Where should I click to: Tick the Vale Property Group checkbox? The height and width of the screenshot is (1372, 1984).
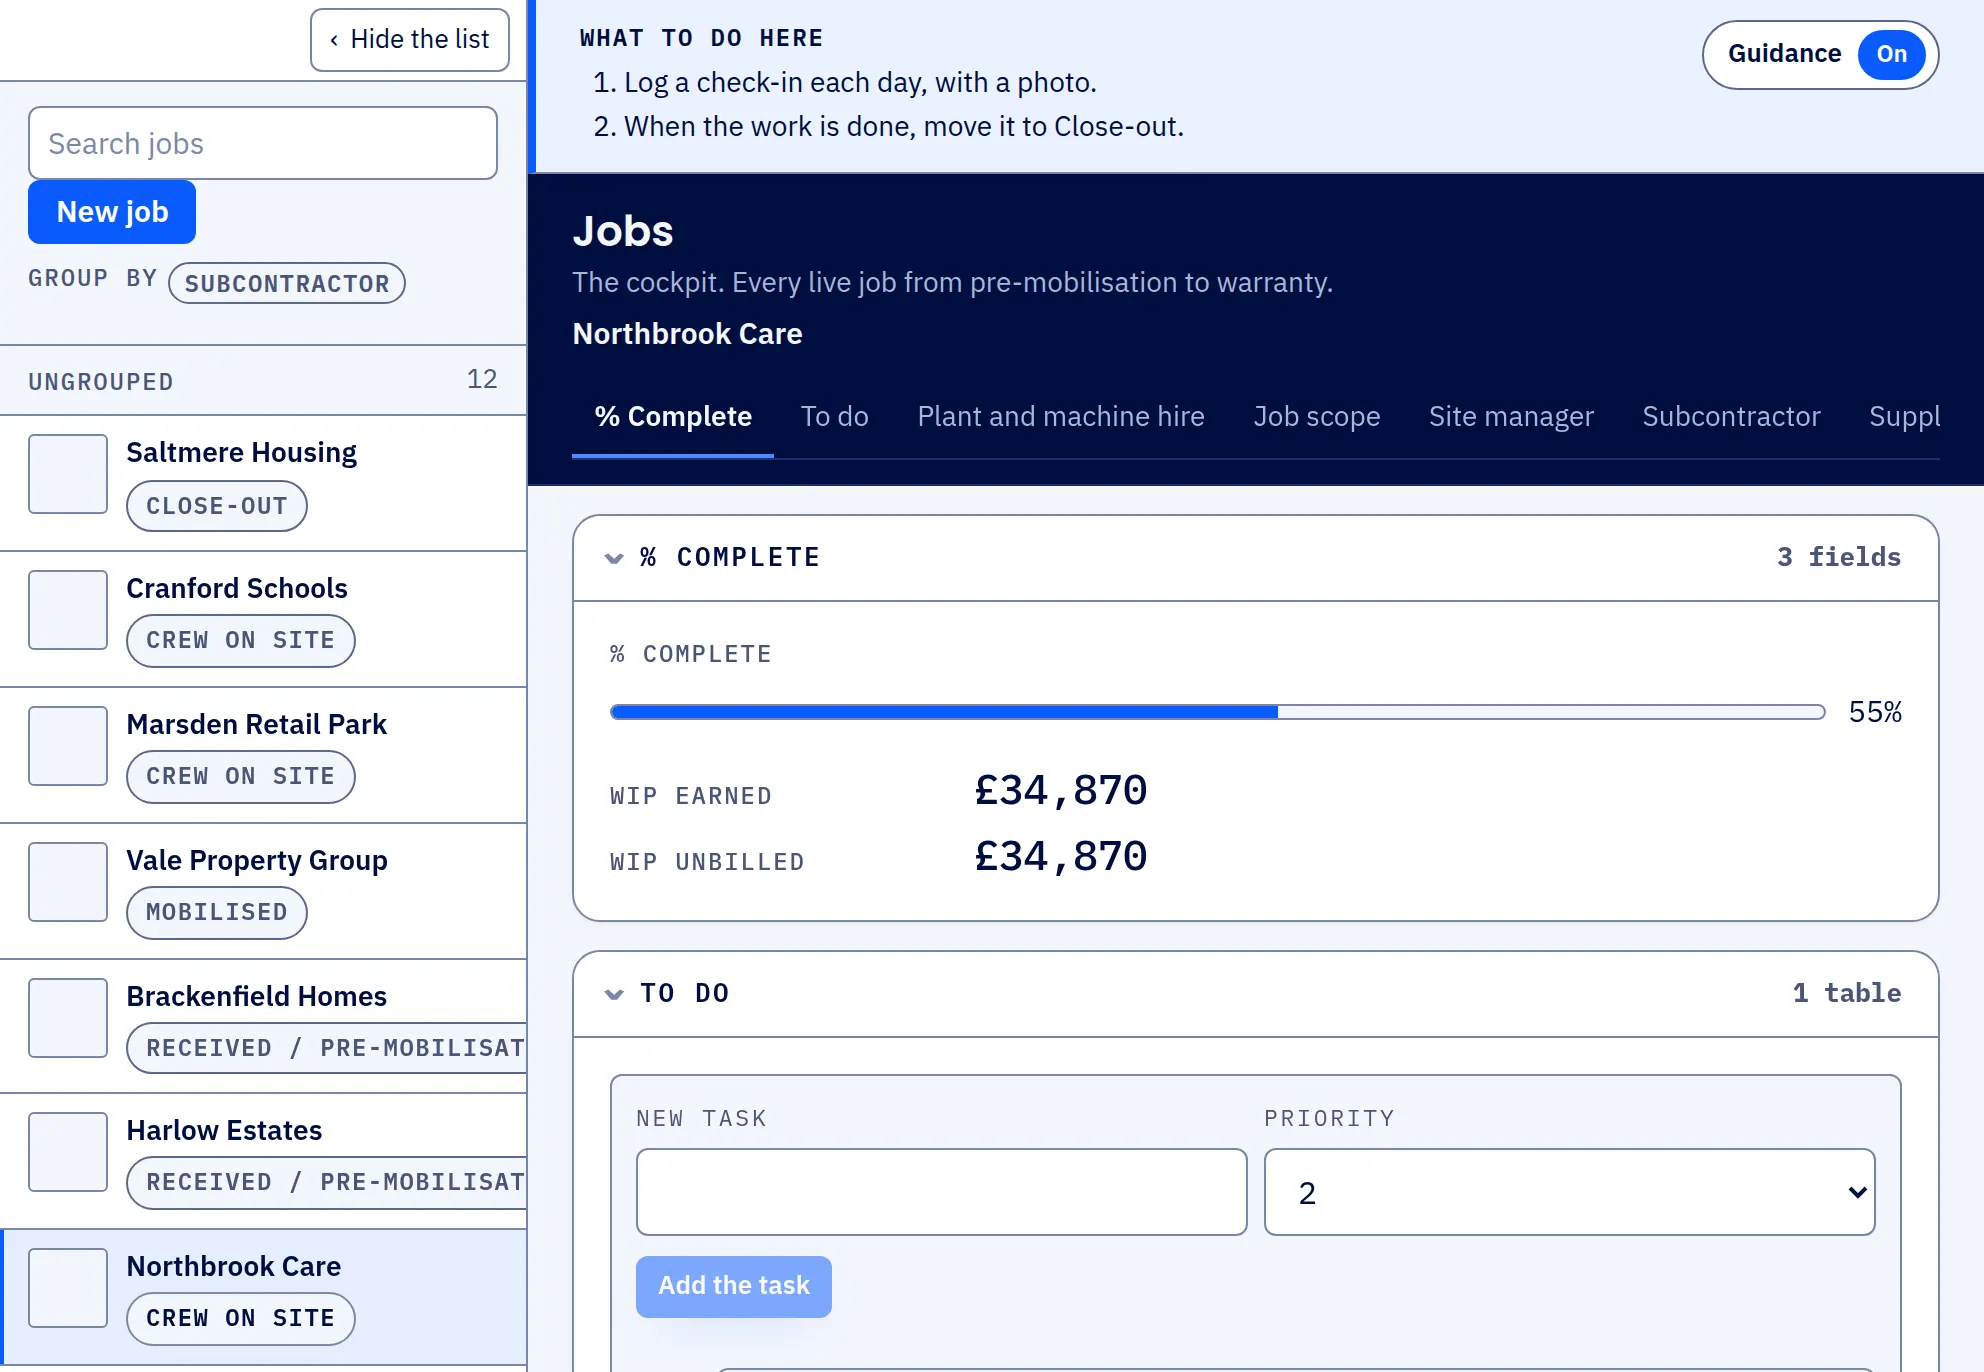pos(68,882)
